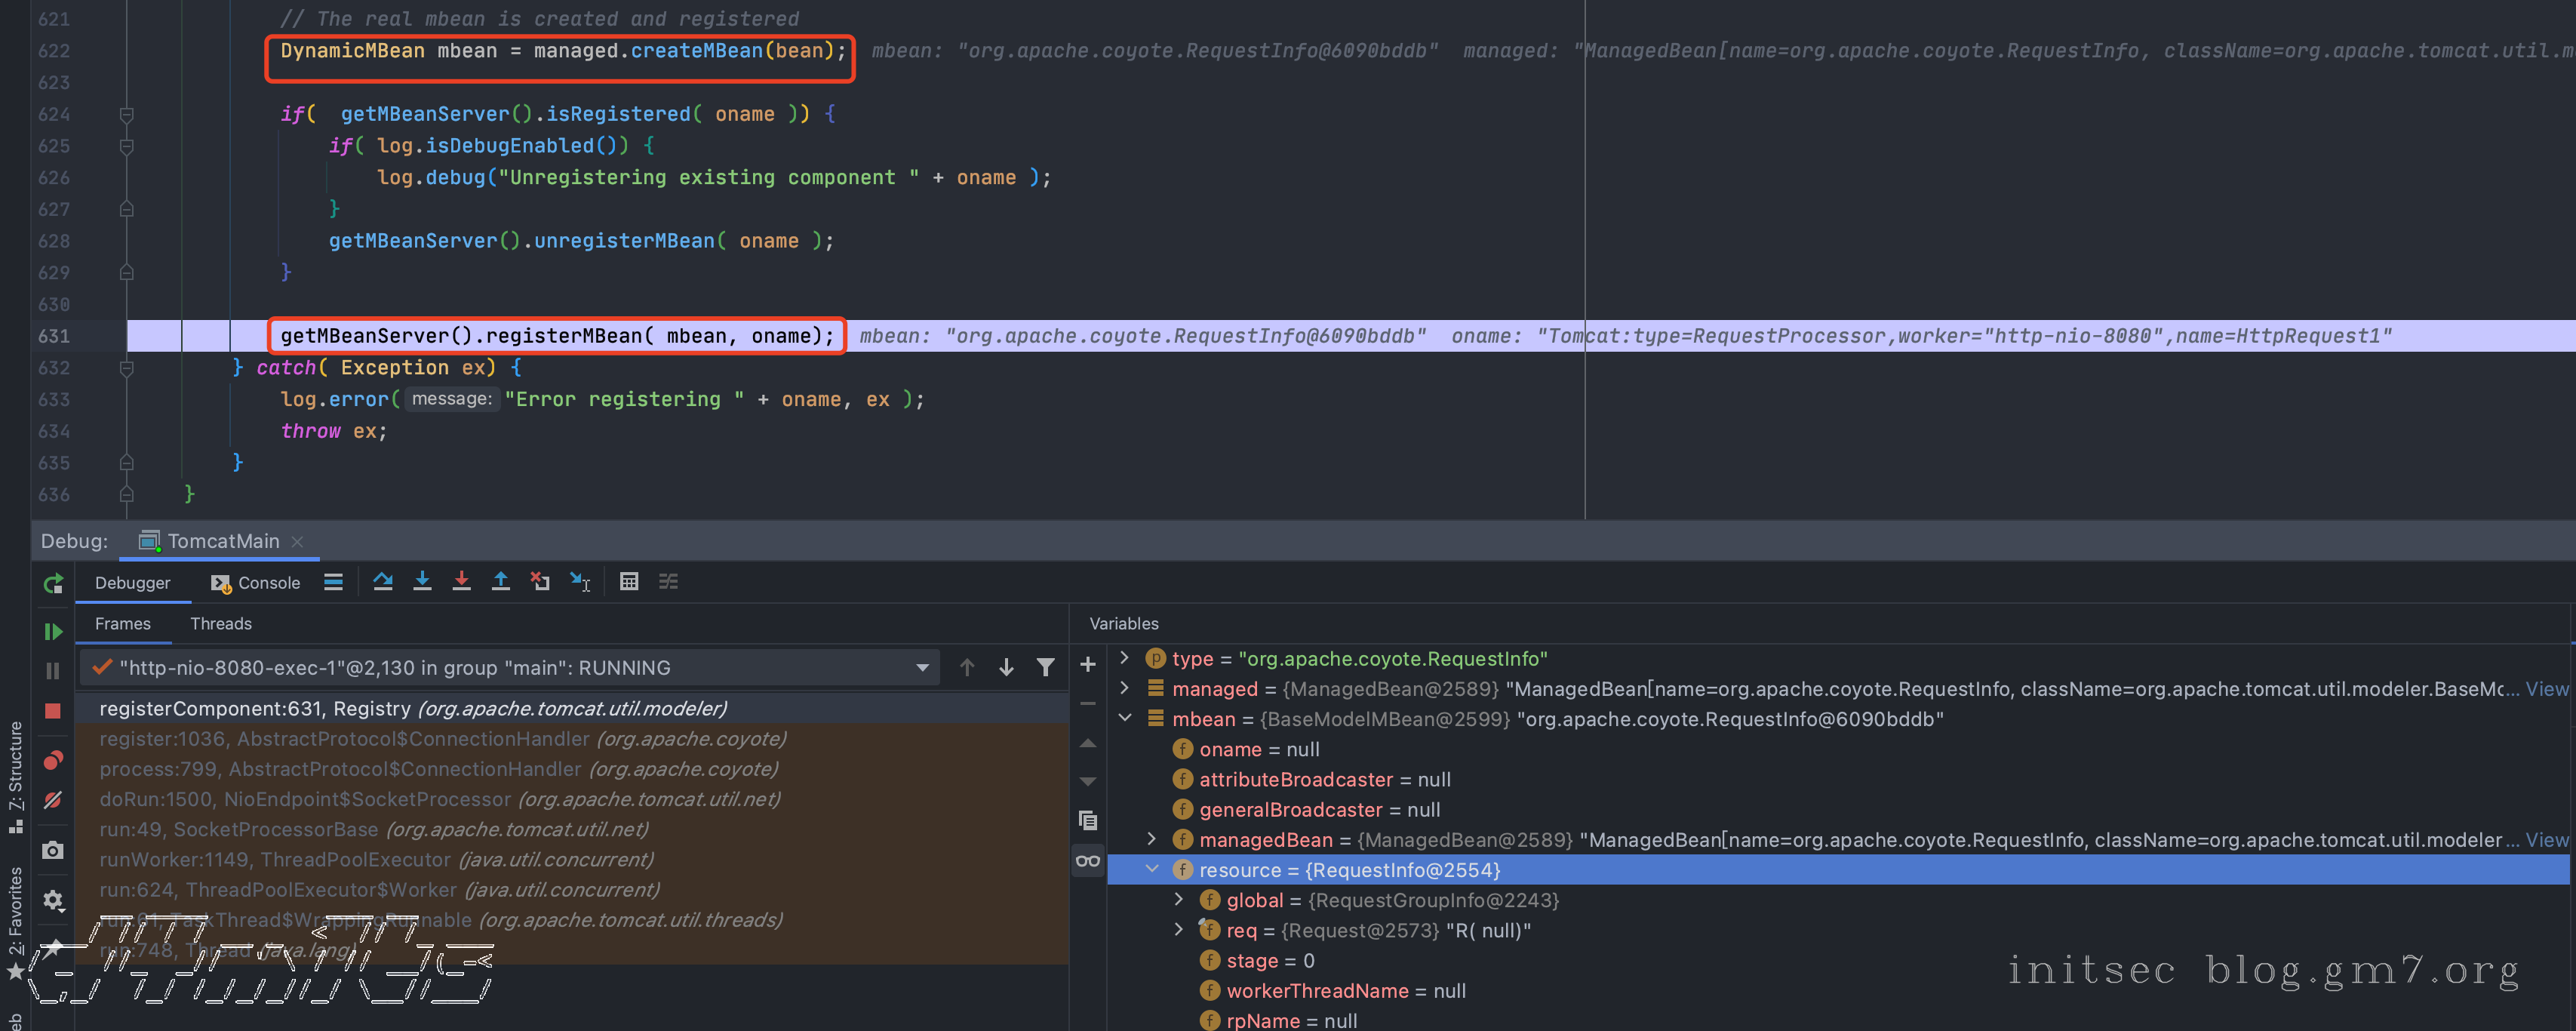Switch to the Threads tab
The width and height of the screenshot is (2576, 1031).
[x=220, y=624]
